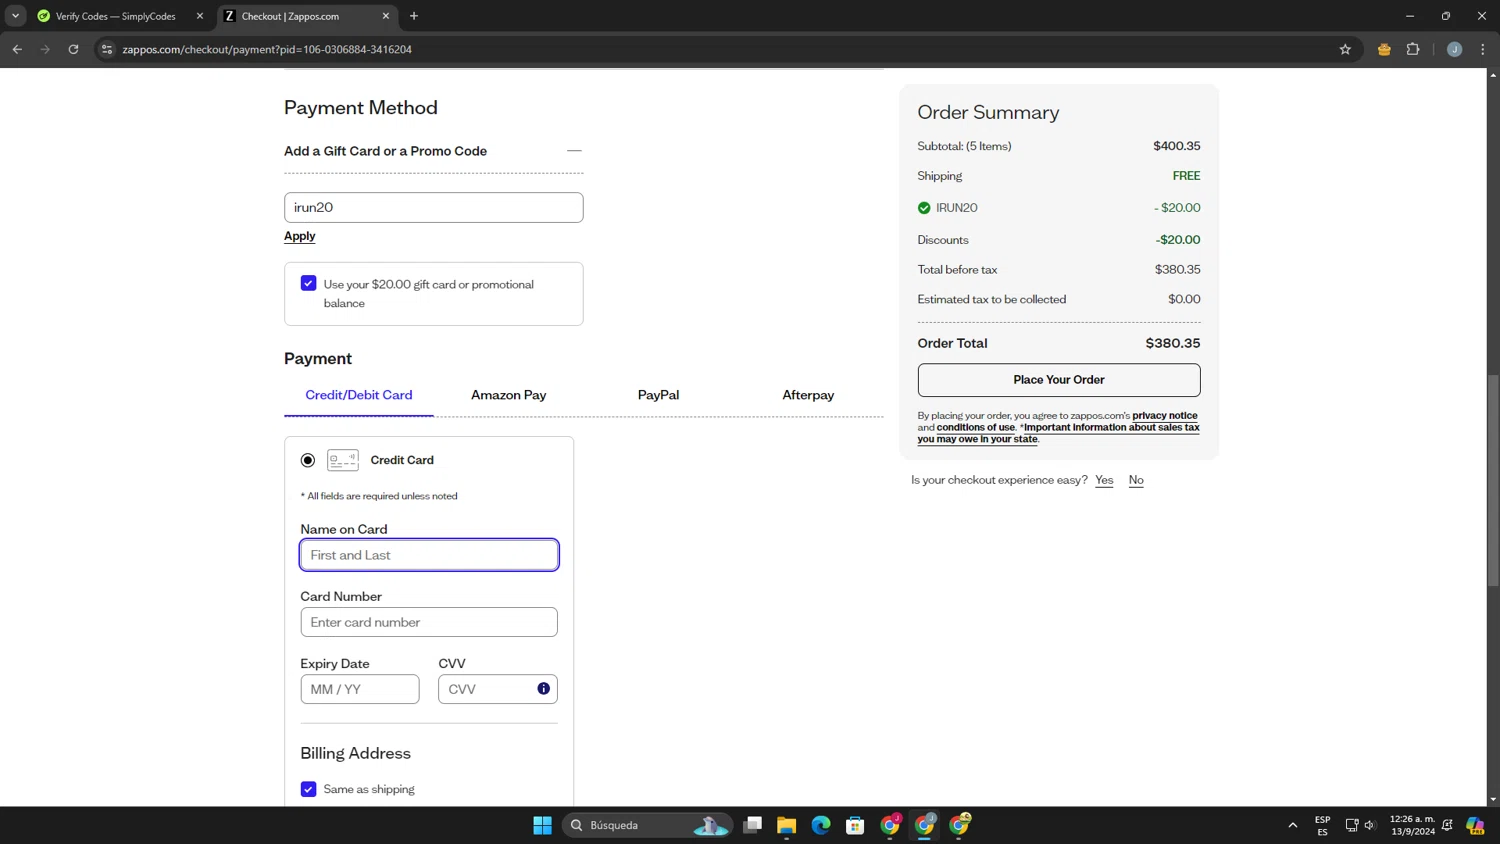Screen dimensions: 1500x844
Task: Open the browser extensions puzzle icon
Action: click(x=1413, y=49)
